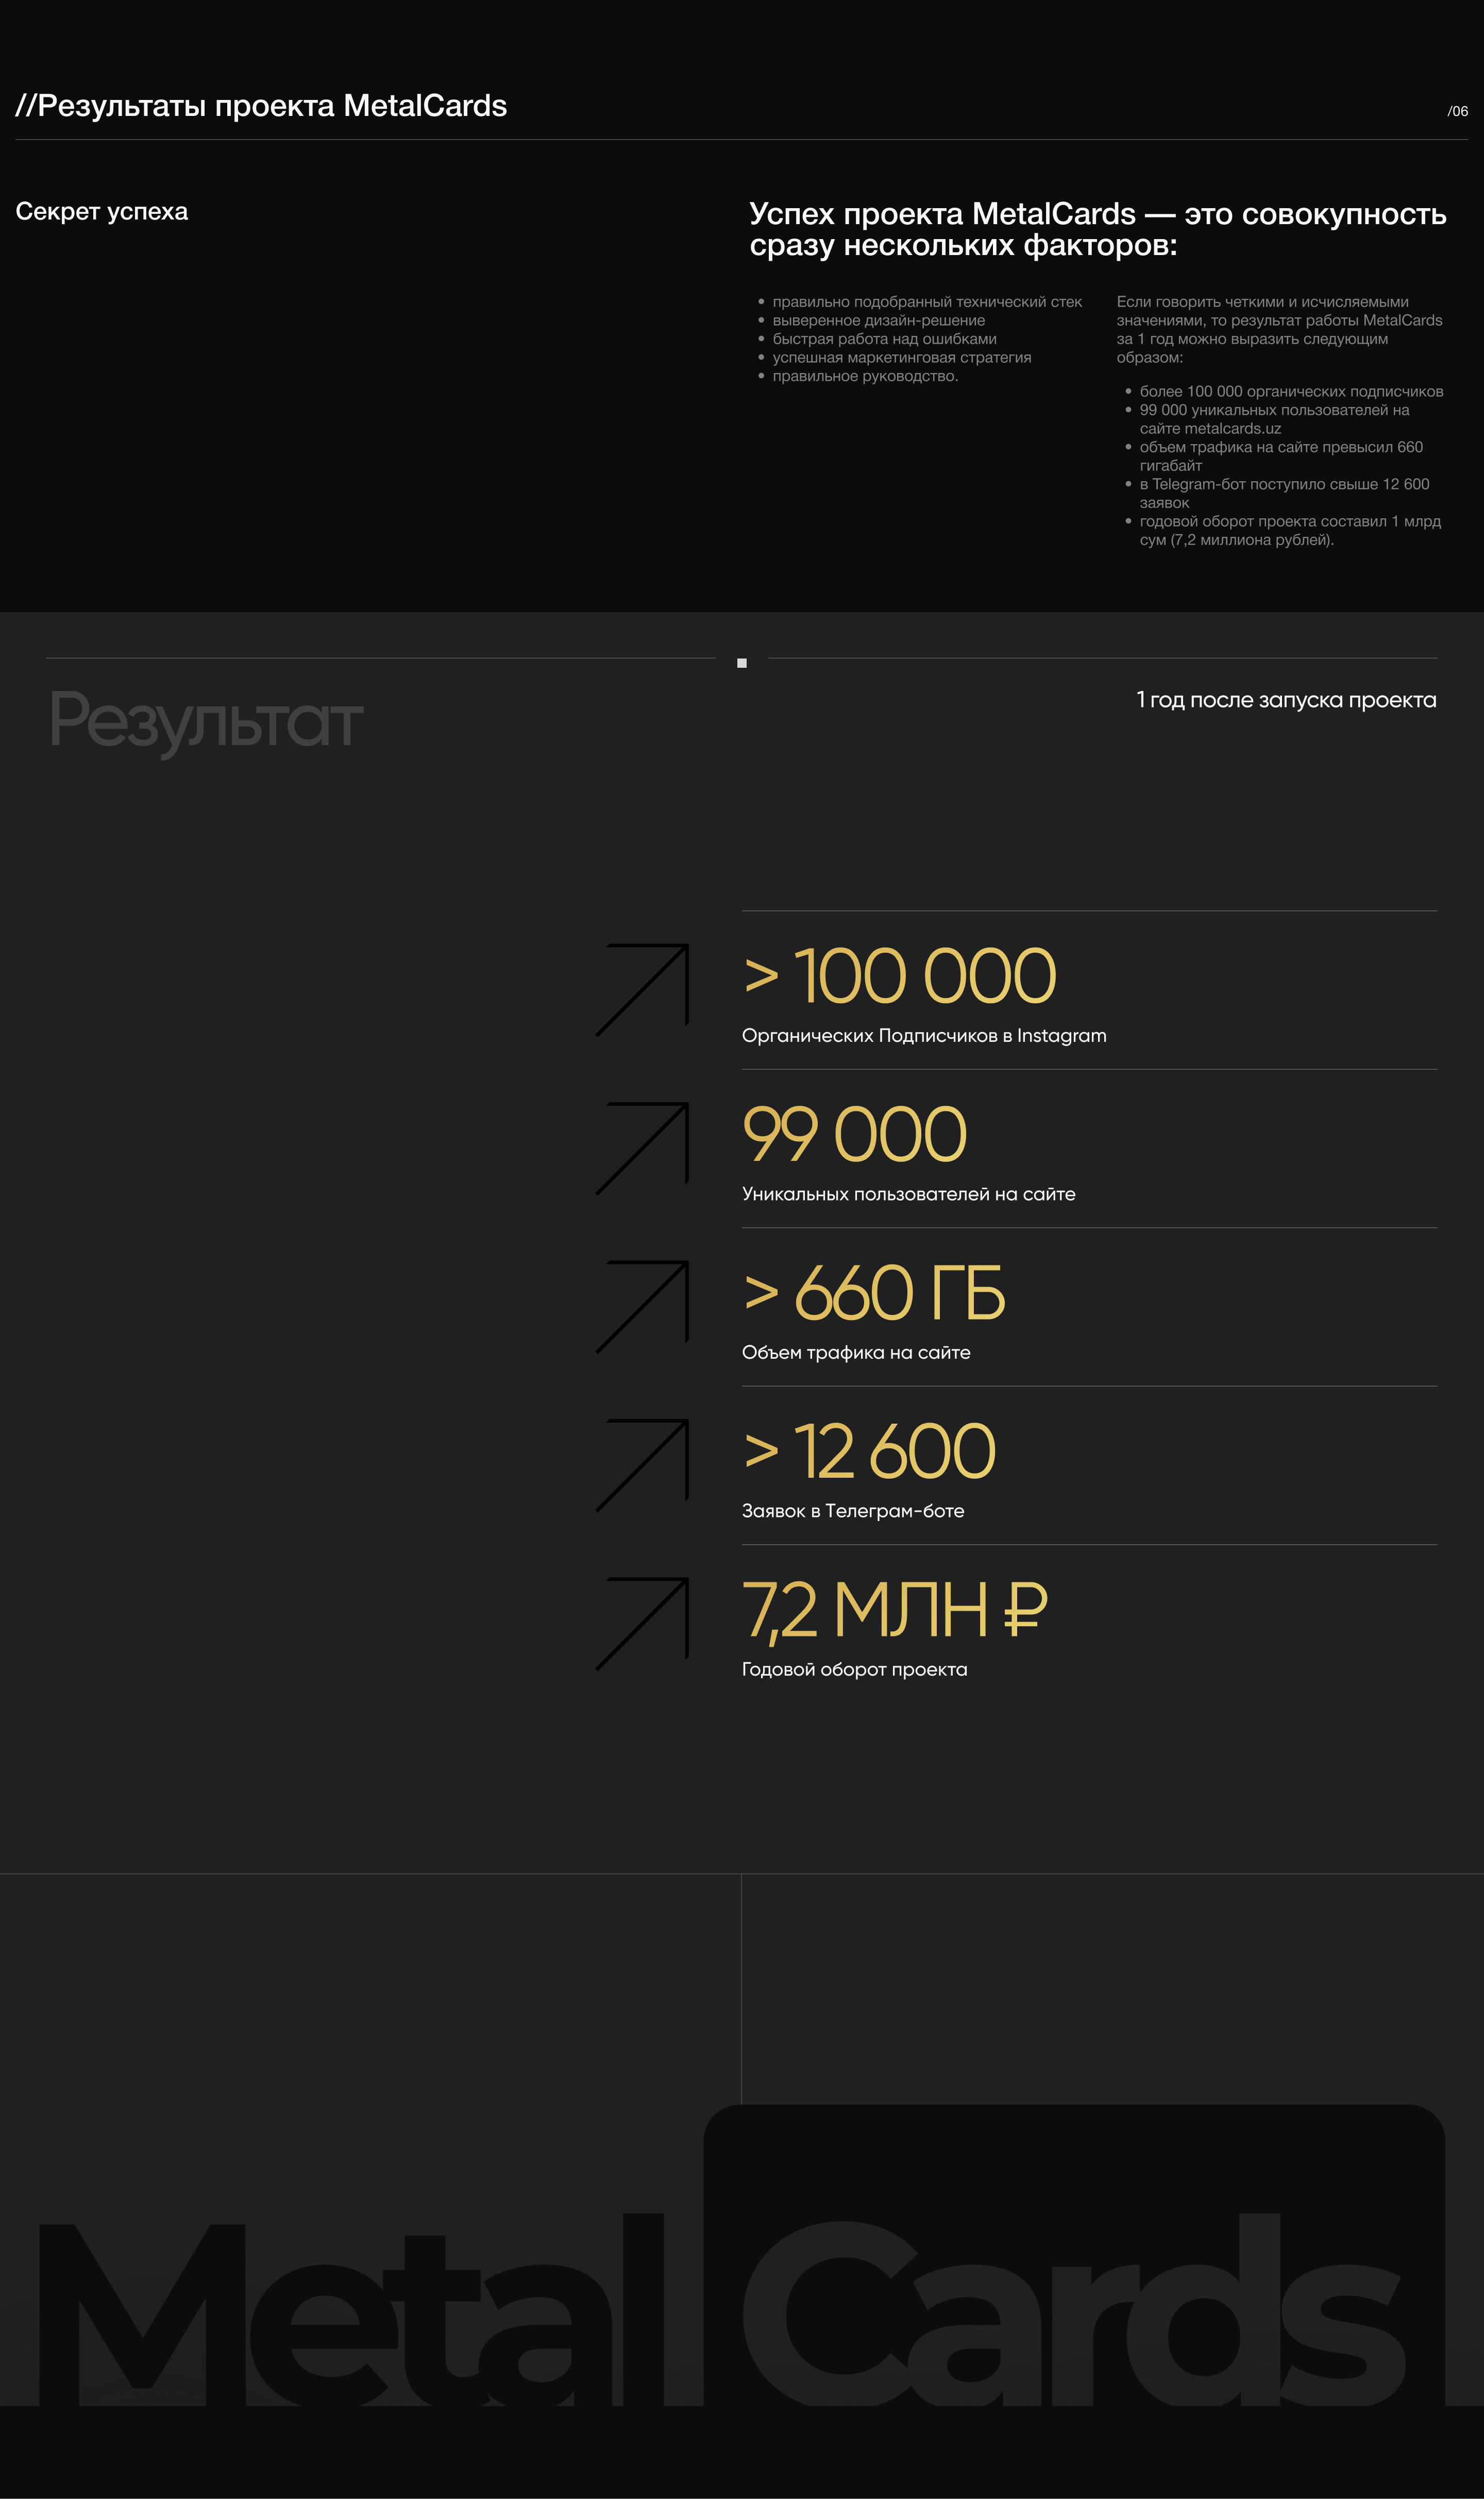The width and height of the screenshot is (1484, 2499).
Task: Click the gold number 99 000
Action: pos(855,1134)
